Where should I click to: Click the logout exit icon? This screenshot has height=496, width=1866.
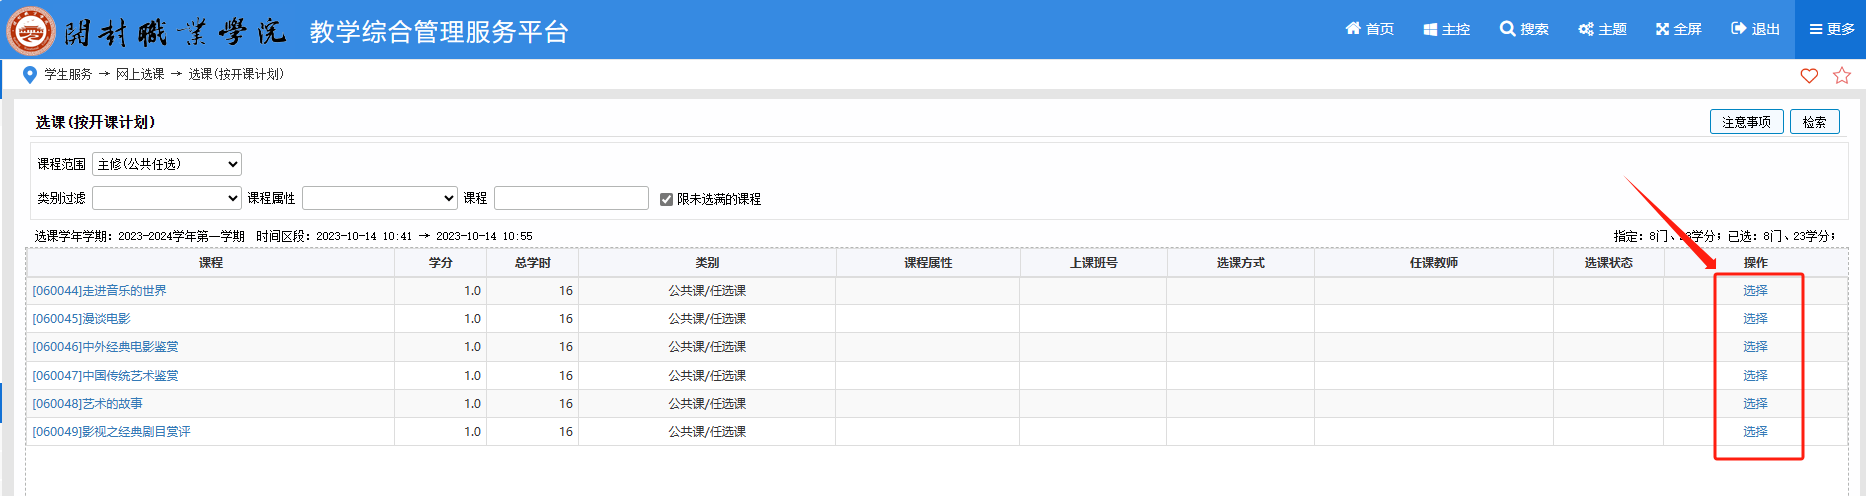click(x=1739, y=29)
